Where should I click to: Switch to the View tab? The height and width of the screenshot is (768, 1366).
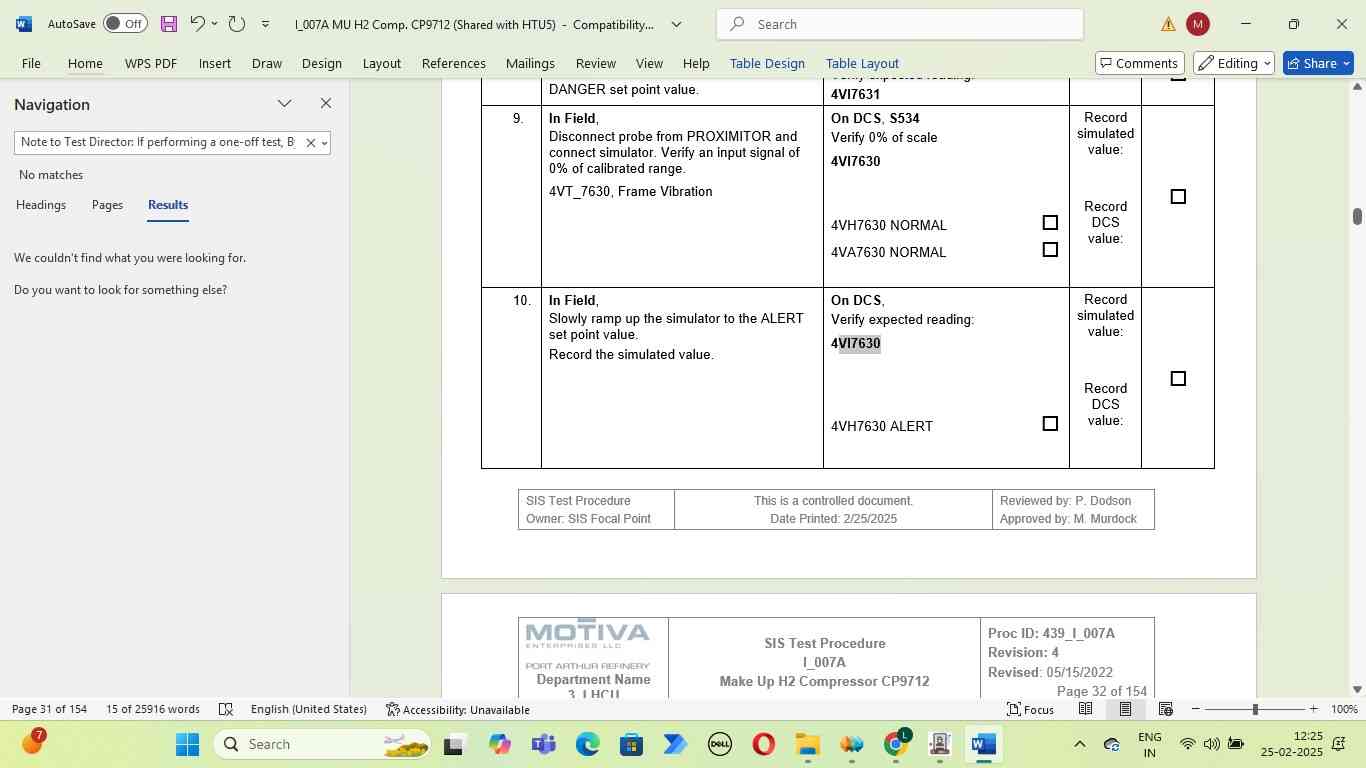(x=649, y=63)
